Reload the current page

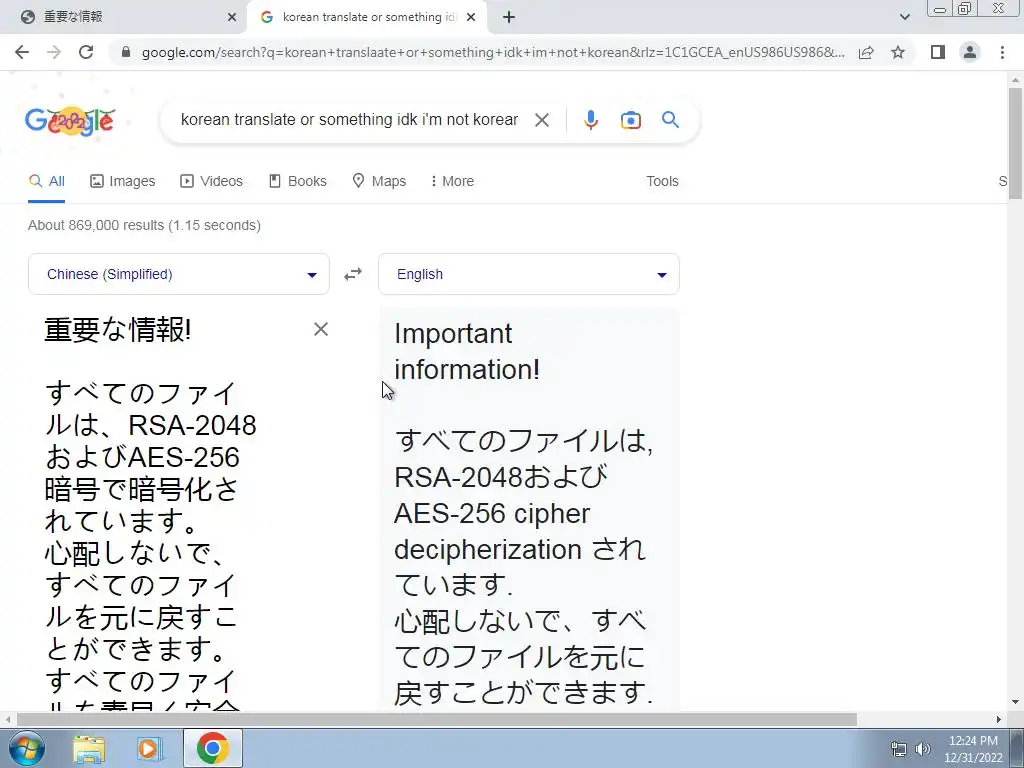click(86, 52)
